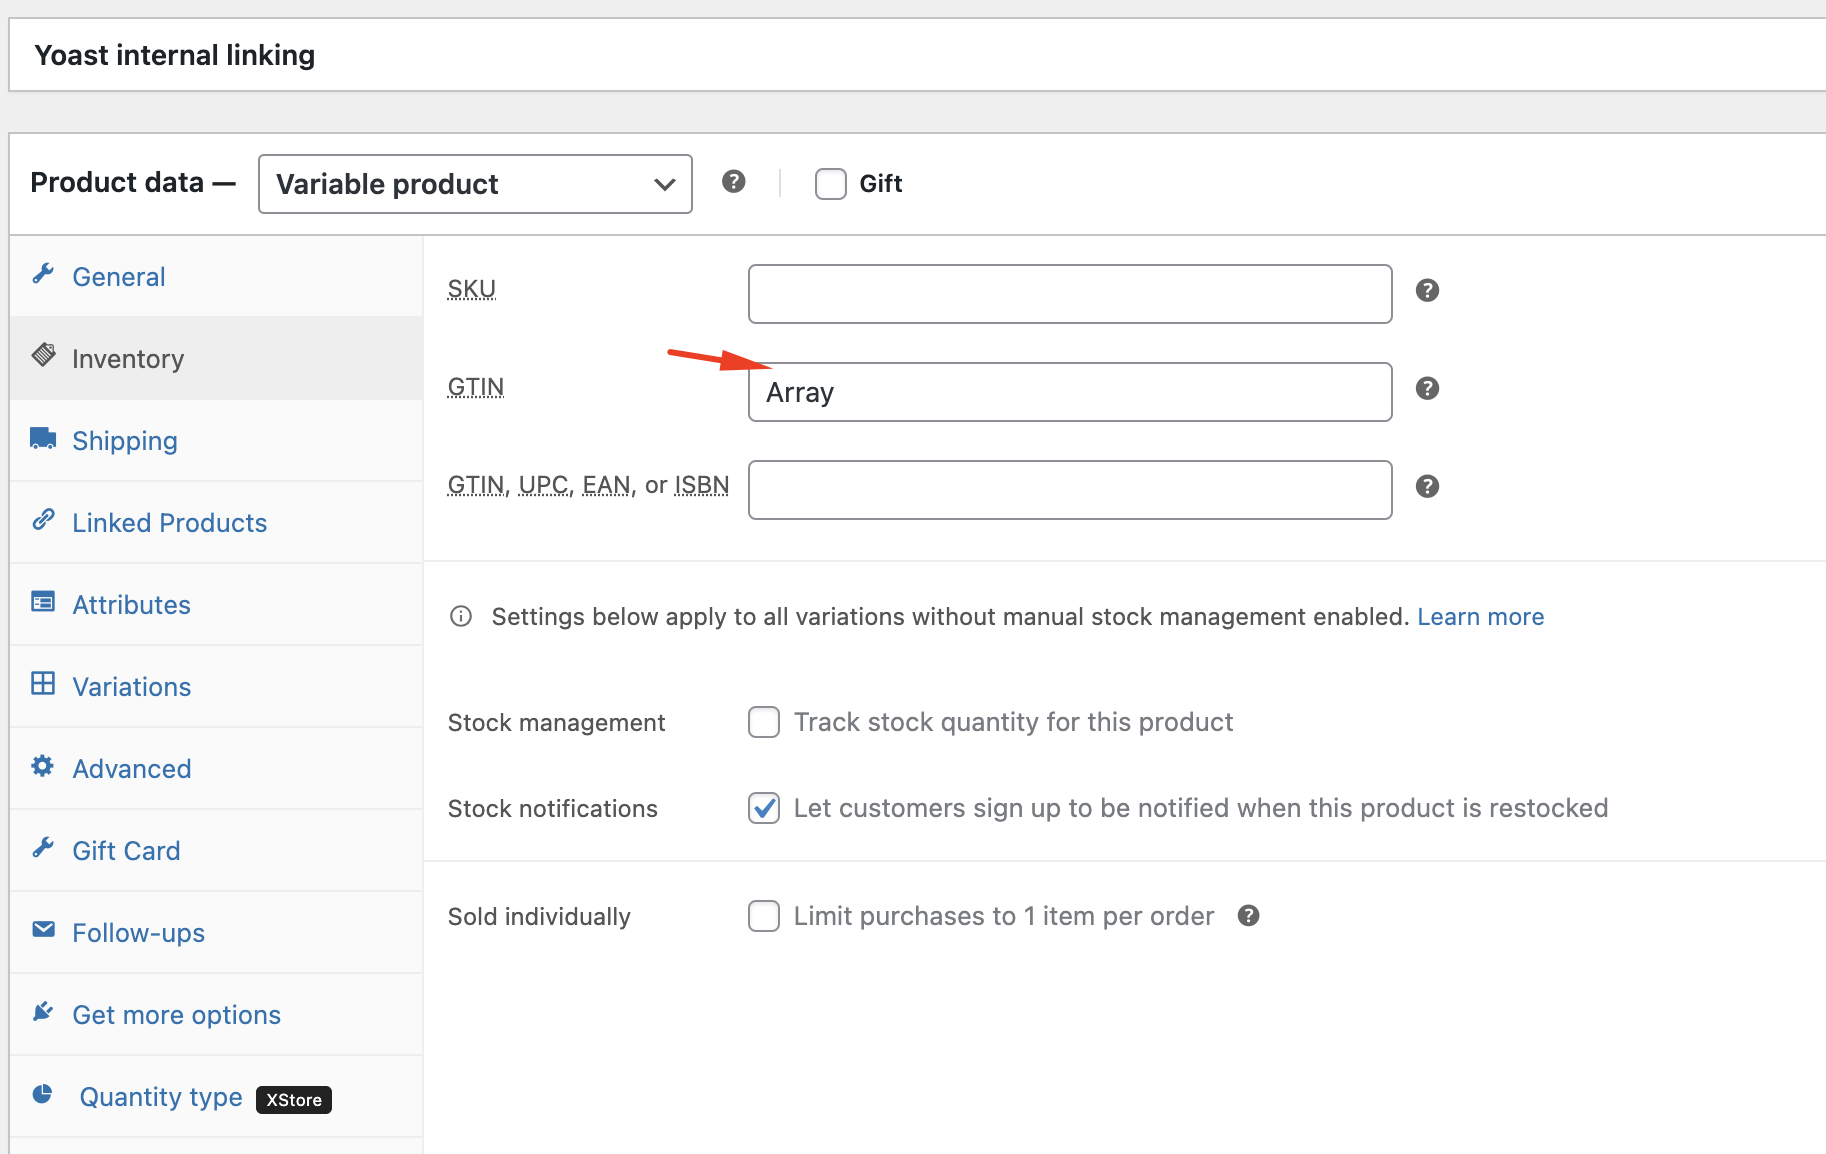Click the pie chart icon beside Quantity type
1826x1154 pixels.
pyautogui.click(x=43, y=1094)
